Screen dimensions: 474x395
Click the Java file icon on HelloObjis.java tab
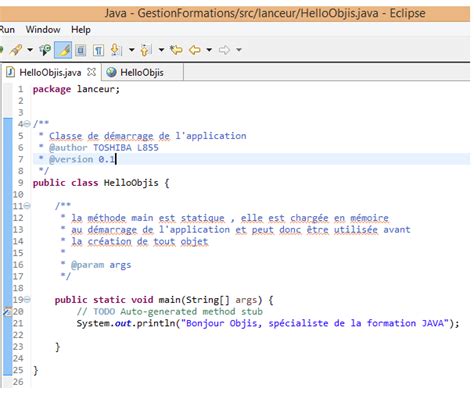click(11, 72)
